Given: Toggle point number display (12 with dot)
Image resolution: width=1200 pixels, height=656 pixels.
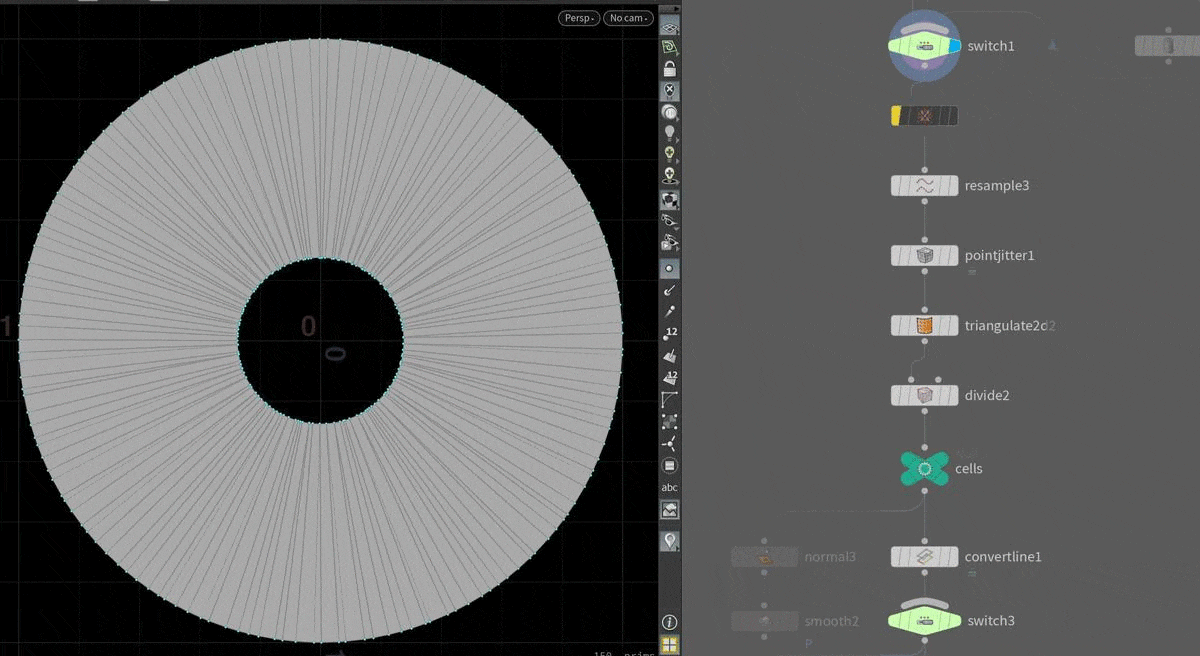Looking at the screenshot, I should [670, 333].
